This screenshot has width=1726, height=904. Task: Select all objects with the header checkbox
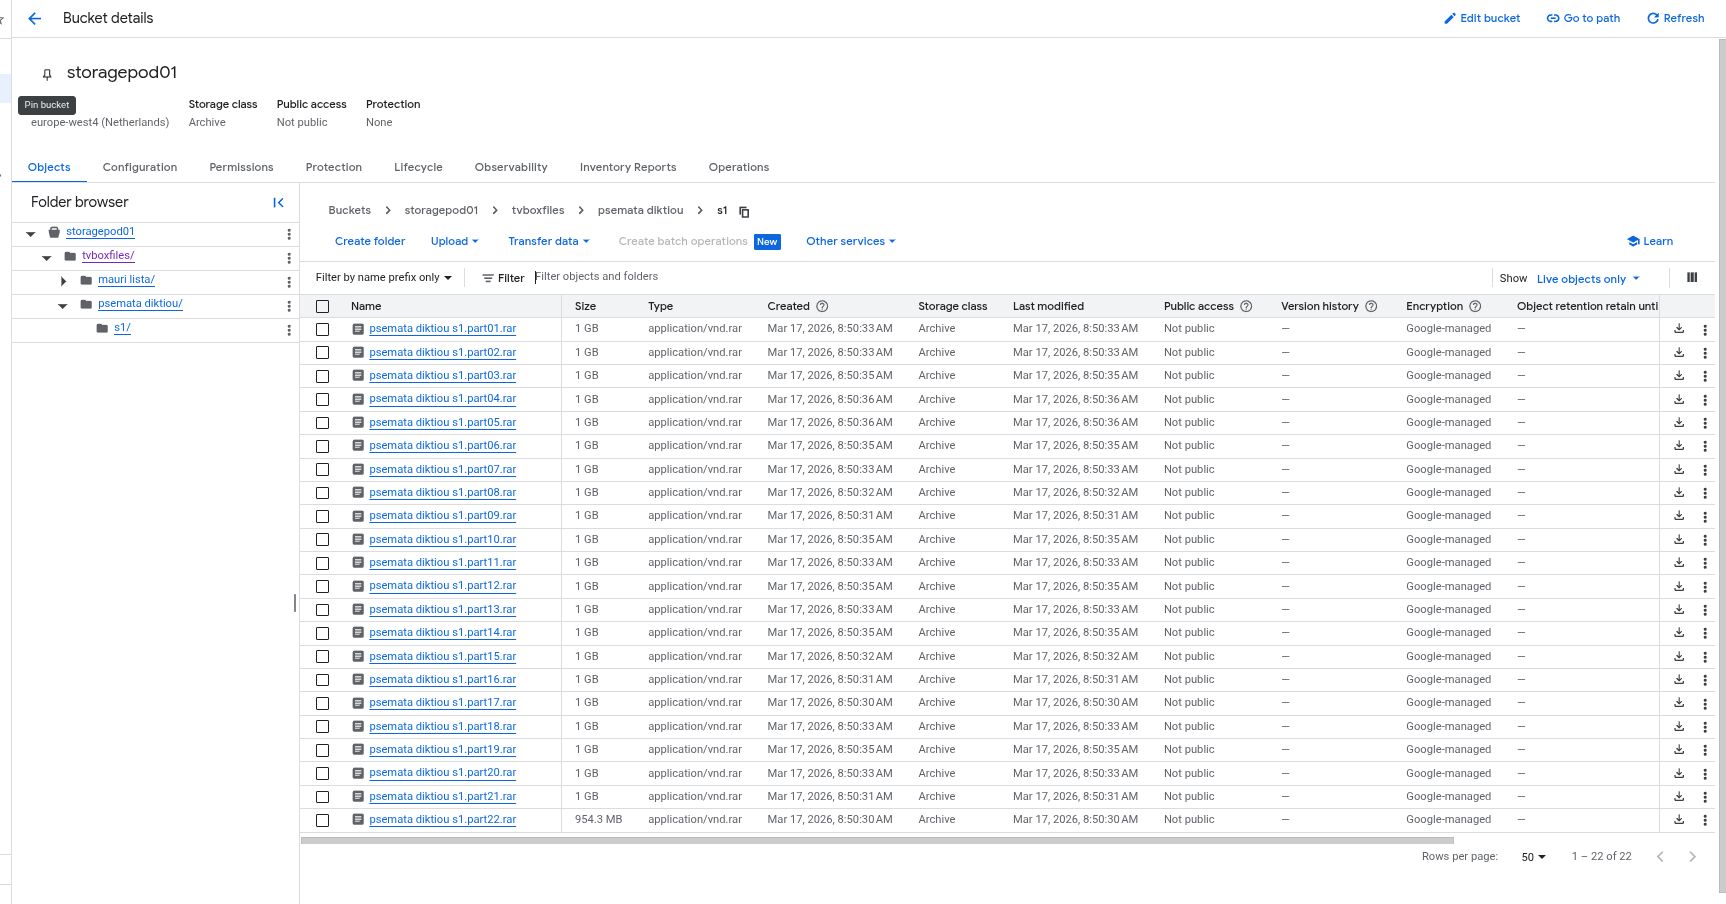tap(322, 306)
